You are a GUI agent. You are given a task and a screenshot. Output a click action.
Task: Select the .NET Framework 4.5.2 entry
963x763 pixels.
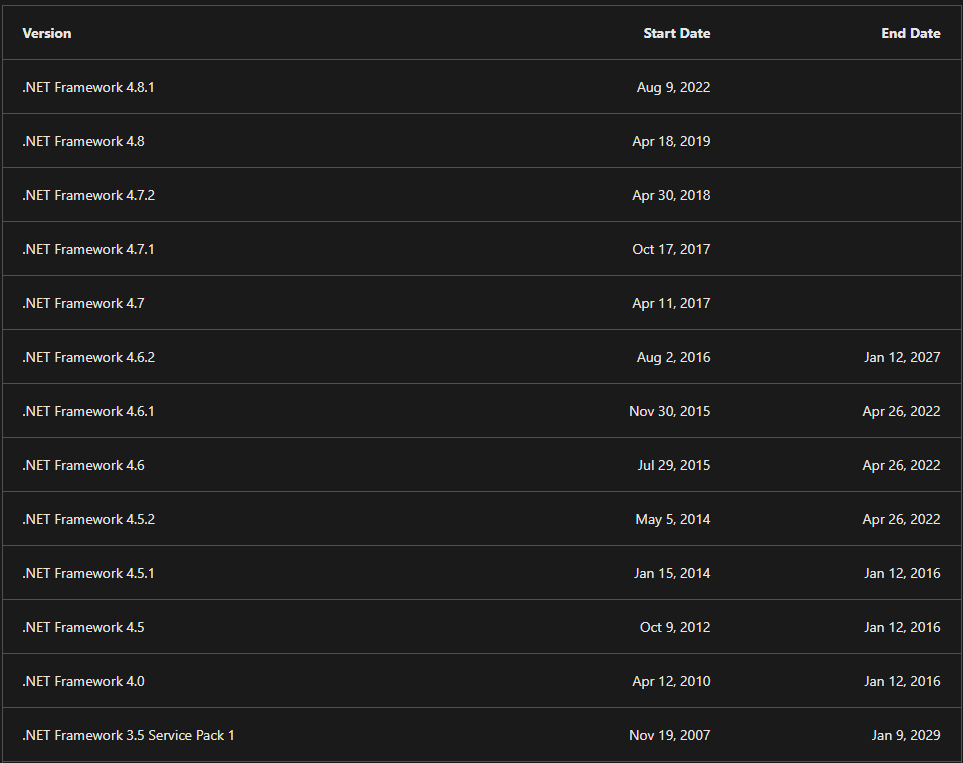coord(88,519)
